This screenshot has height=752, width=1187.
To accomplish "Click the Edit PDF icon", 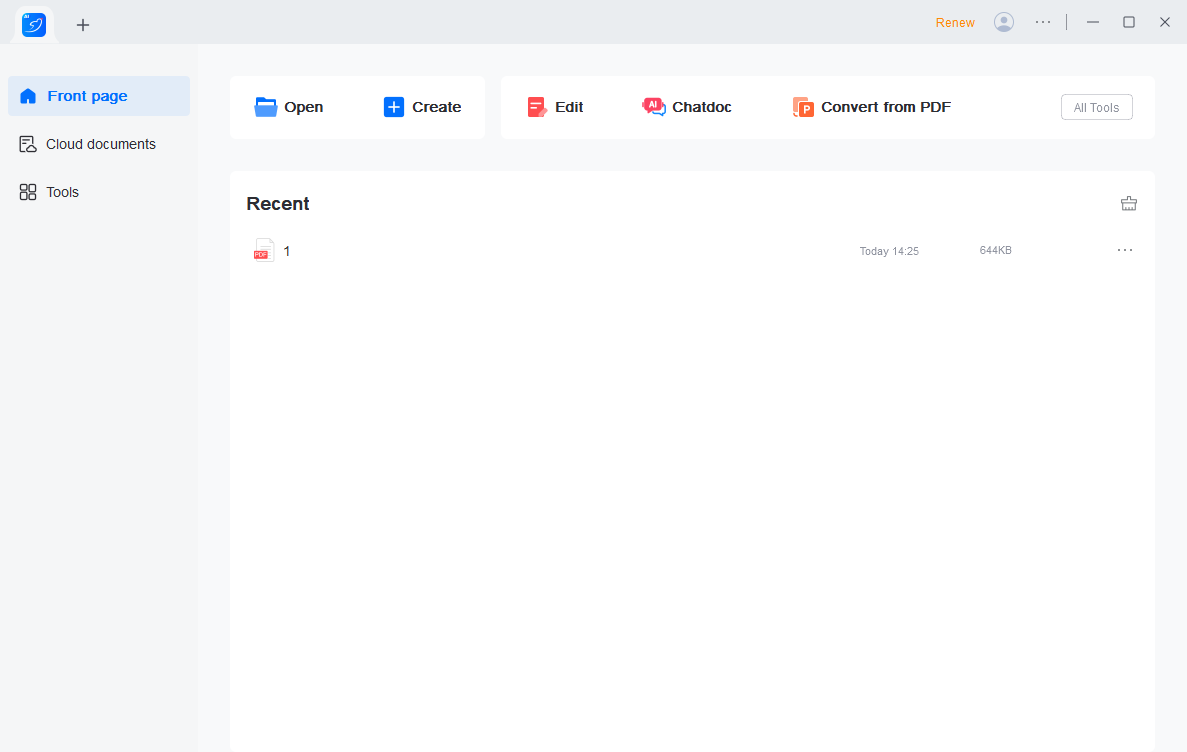I will click(x=537, y=107).
